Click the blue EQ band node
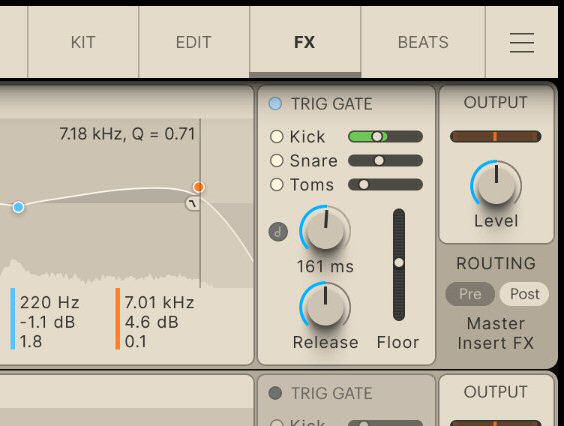564x426 pixels. point(18,207)
